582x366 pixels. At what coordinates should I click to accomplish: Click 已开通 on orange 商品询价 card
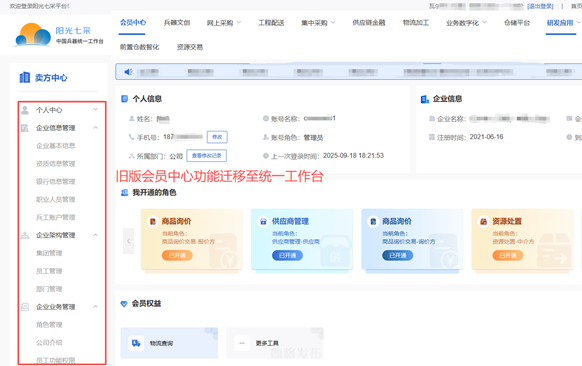pyautogui.click(x=177, y=255)
